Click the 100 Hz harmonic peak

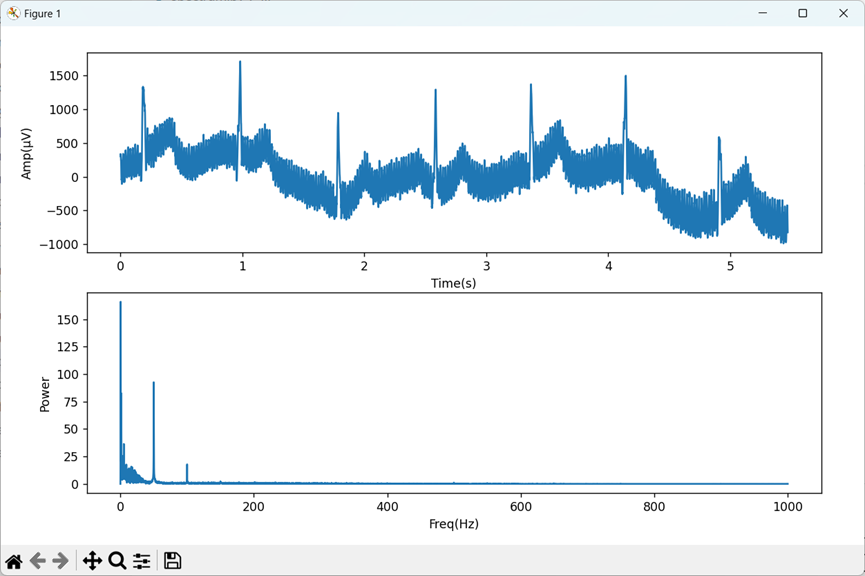(187, 465)
